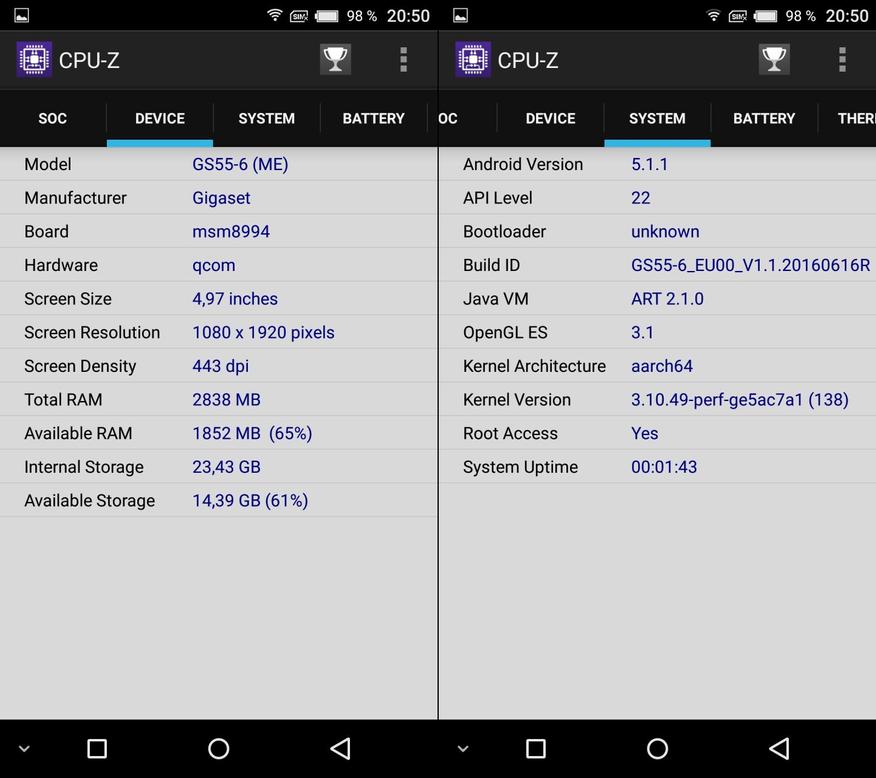Tap image notification icon in right status bar

coord(461,16)
